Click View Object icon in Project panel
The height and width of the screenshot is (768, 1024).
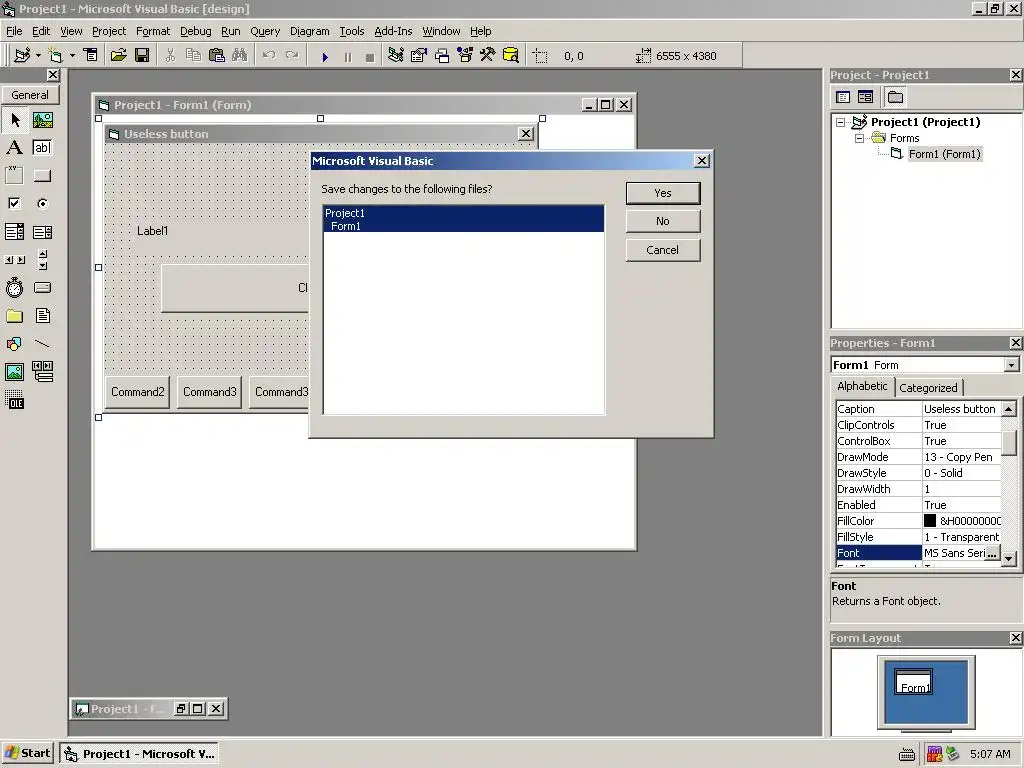coord(865,97)
